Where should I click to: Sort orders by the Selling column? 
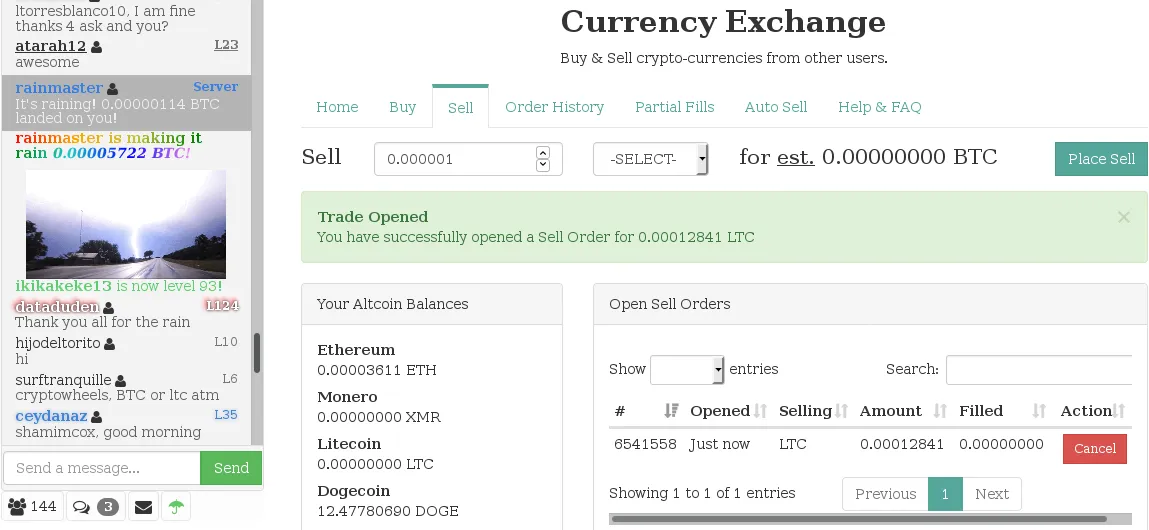[841, 411]
